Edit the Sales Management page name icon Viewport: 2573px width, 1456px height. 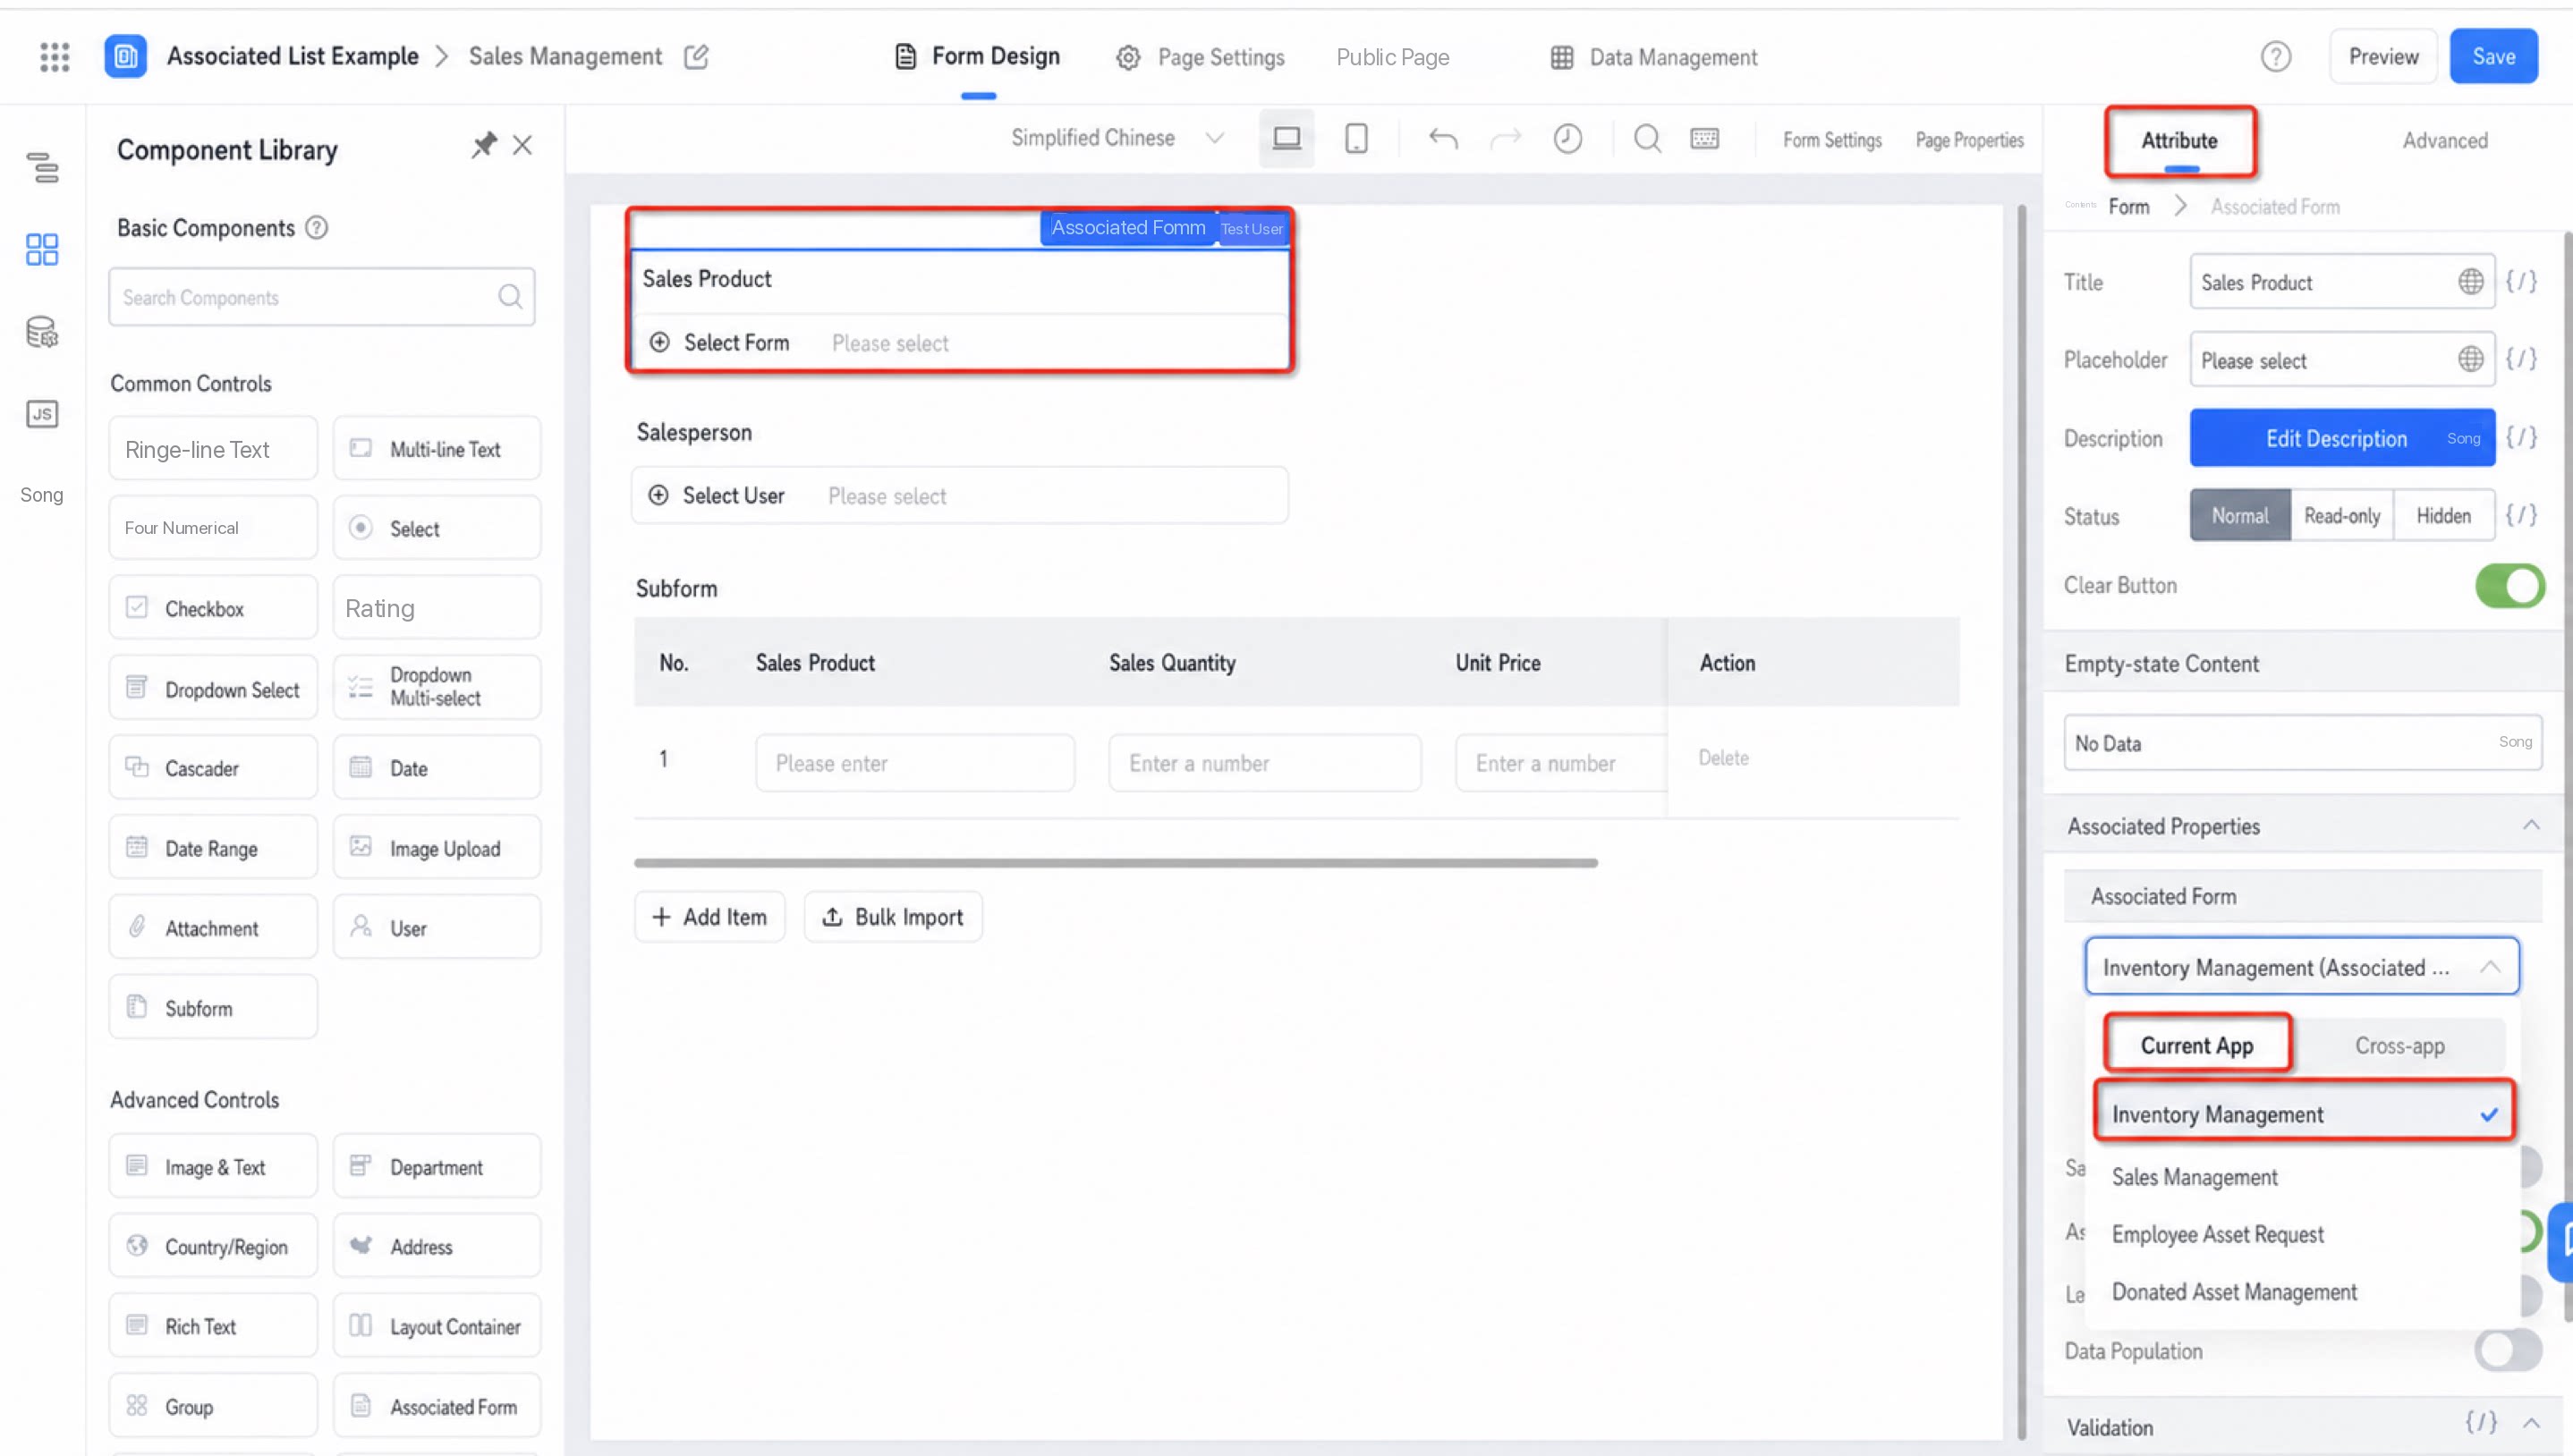point(696,57)
